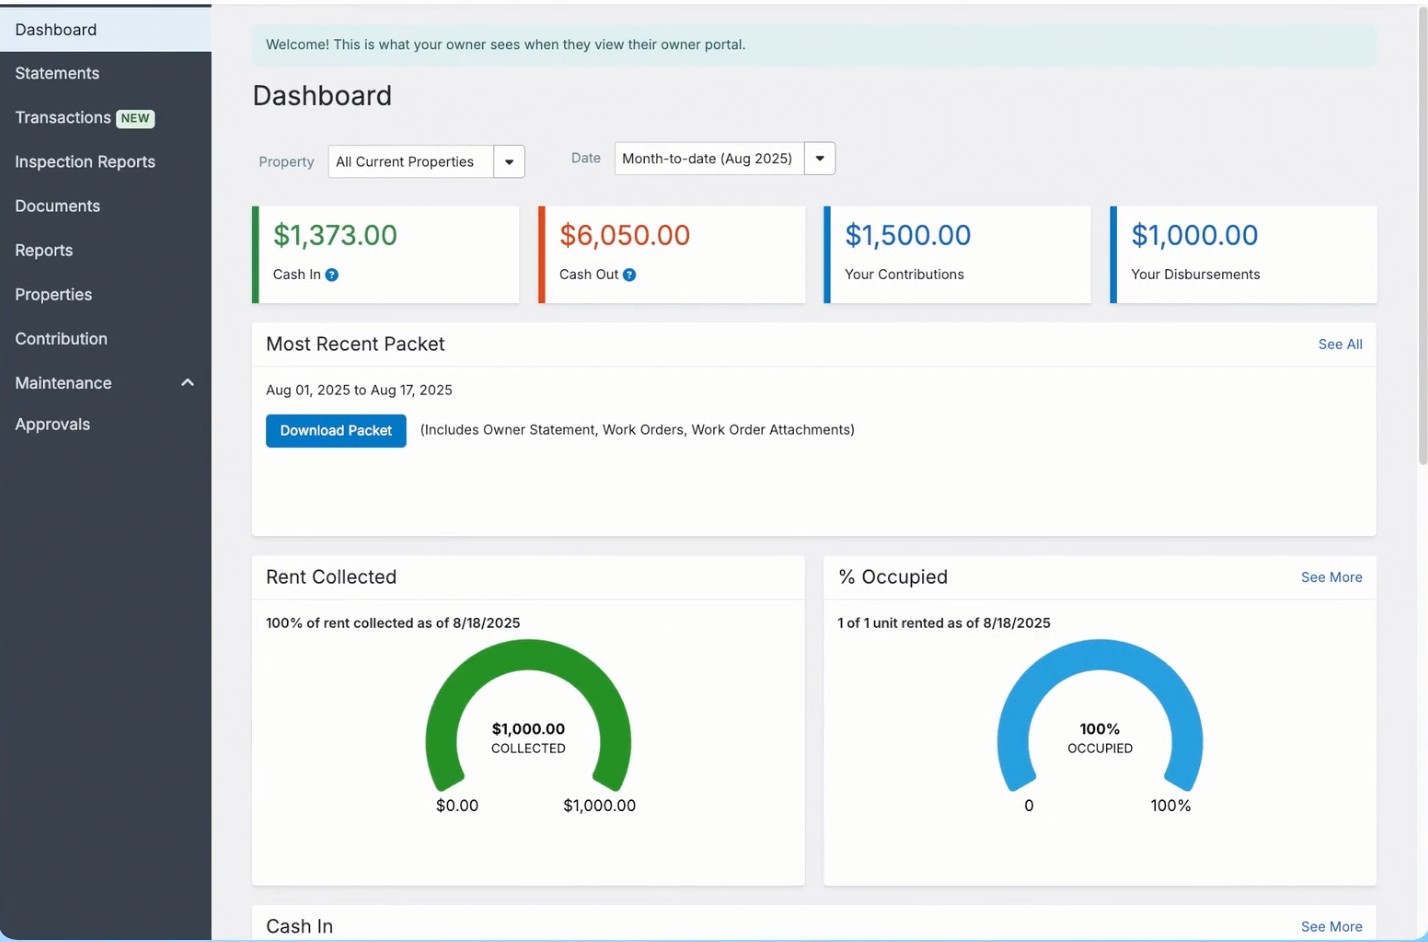Open the Date range dropdown arrow
Screen dimensions: 1428x942
(x=820, y=158)
